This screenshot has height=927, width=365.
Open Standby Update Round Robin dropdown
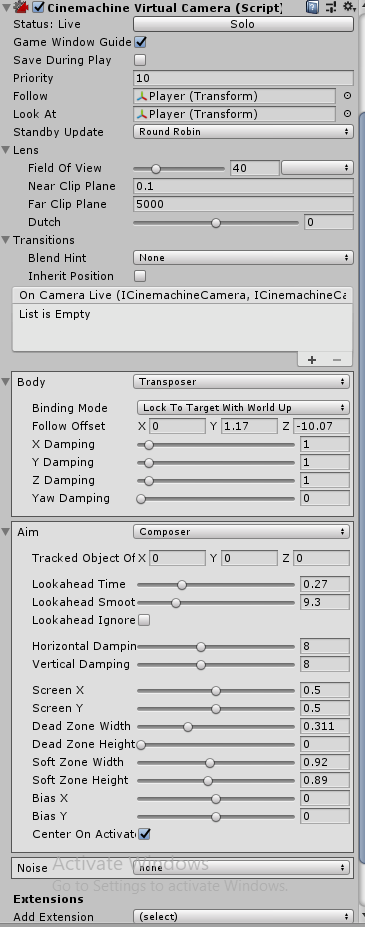pyautogui.click(x=243, y=132)
